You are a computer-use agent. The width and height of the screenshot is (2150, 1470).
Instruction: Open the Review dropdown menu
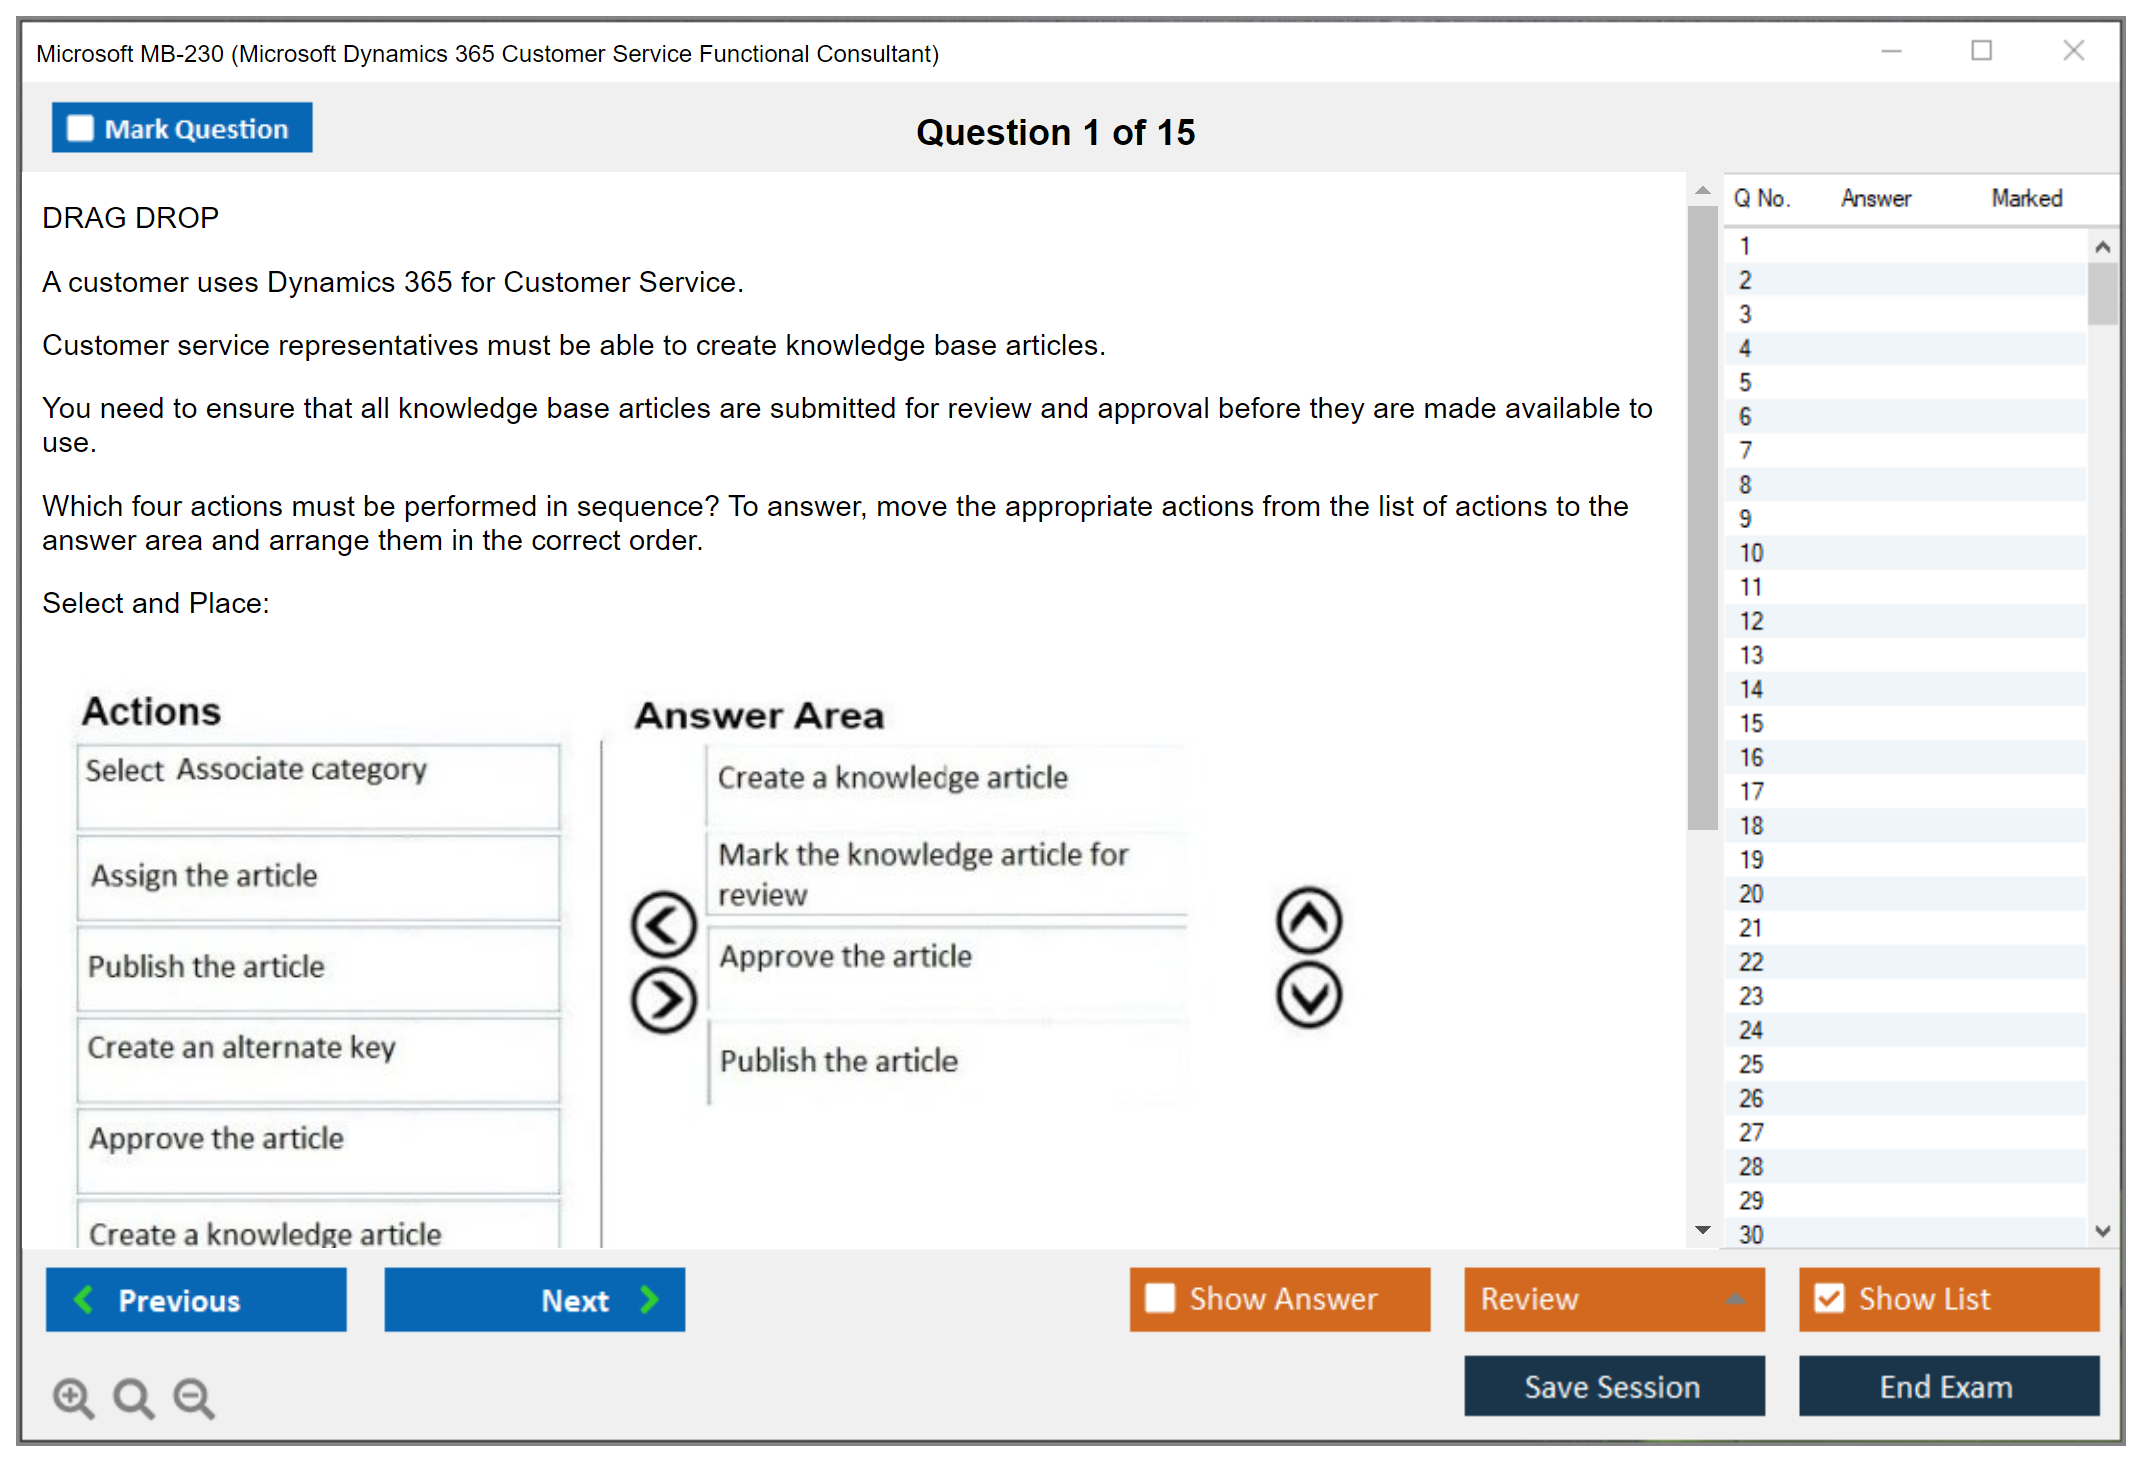coord(1736,1299)
